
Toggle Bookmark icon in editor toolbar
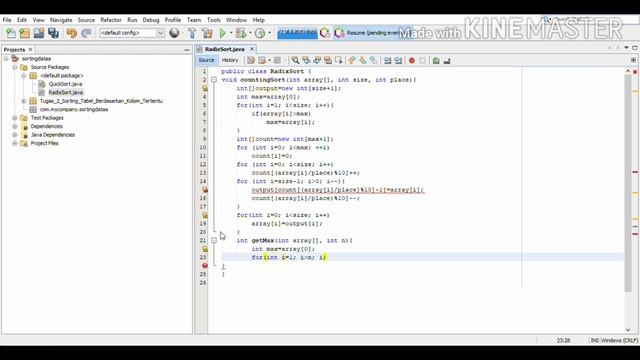coord(373,60)
